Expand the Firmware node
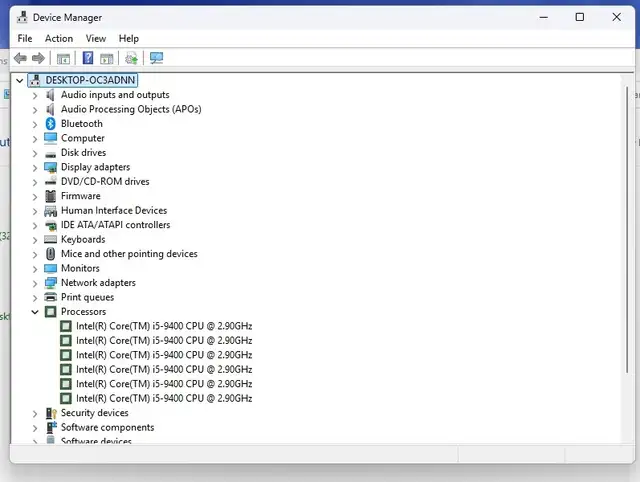The image size is (640, 482). pyautogui.click(x=35, y=196)
